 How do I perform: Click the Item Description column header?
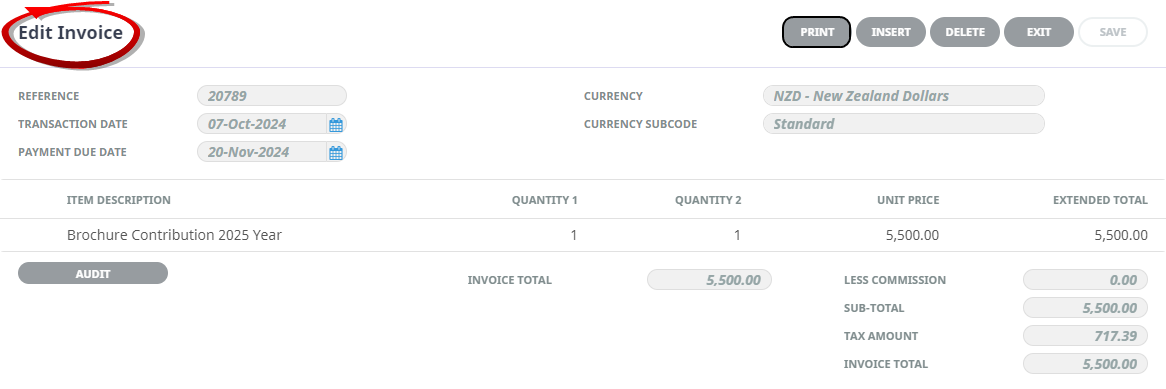[x=118, y=200]
